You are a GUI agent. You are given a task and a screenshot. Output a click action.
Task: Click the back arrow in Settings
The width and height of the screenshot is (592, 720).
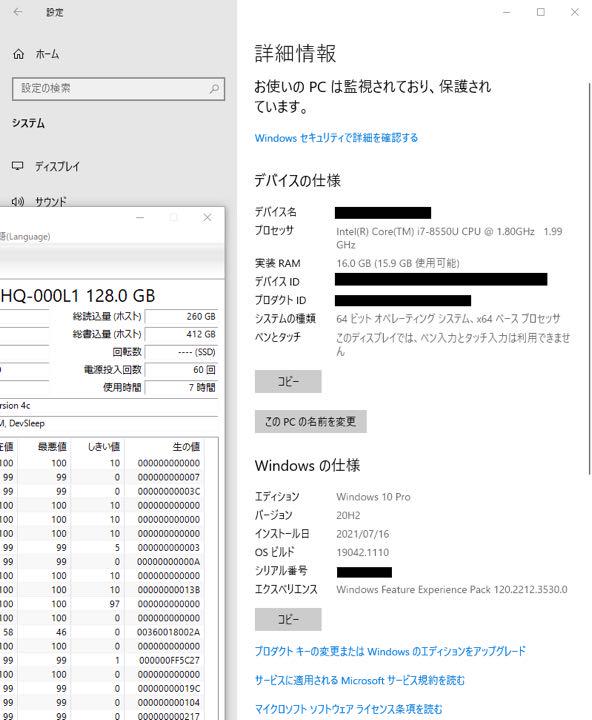point(17,12)
